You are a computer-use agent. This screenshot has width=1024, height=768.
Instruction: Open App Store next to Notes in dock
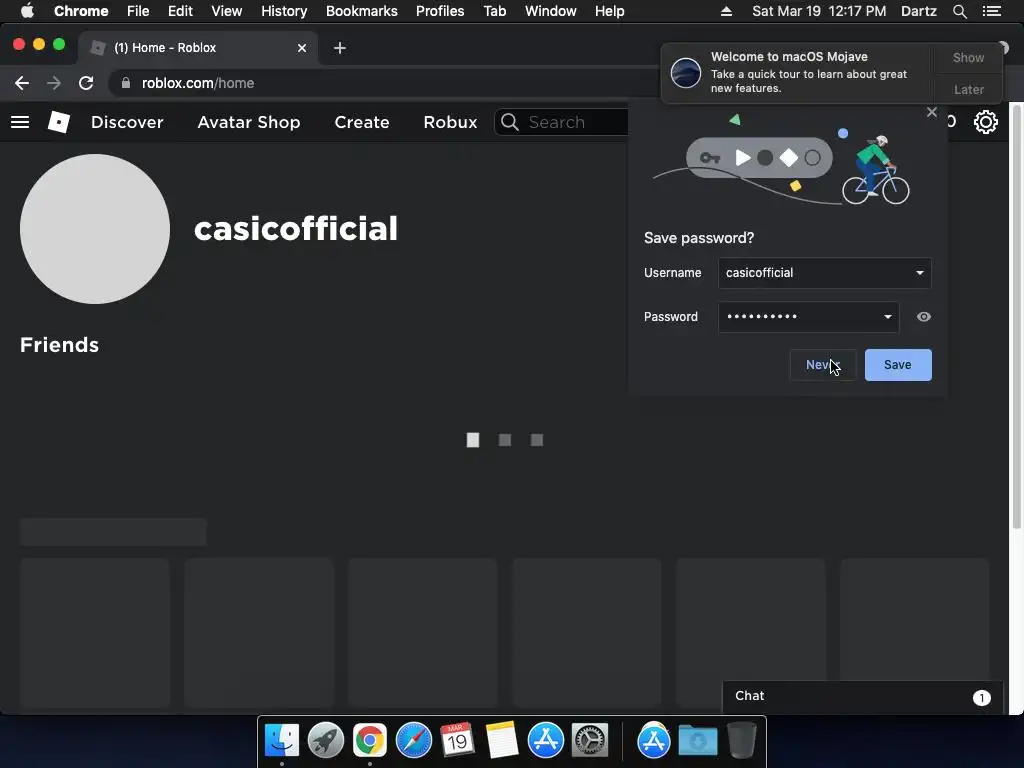click(x=546, y=741)
